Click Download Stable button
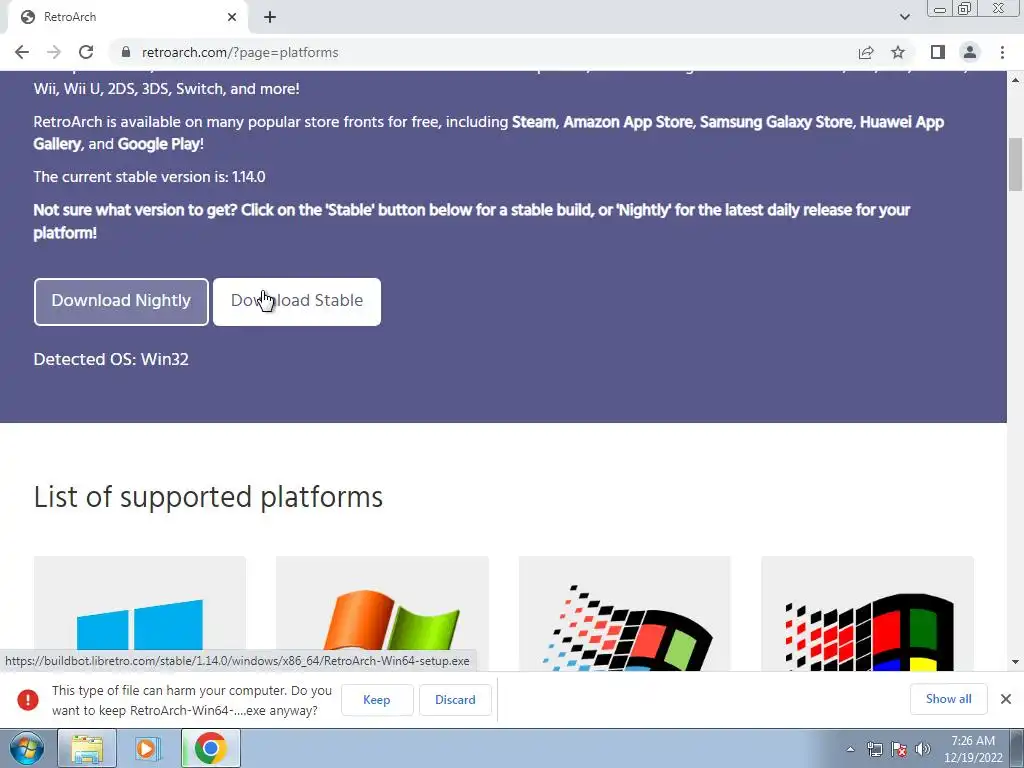 (296, 301)
